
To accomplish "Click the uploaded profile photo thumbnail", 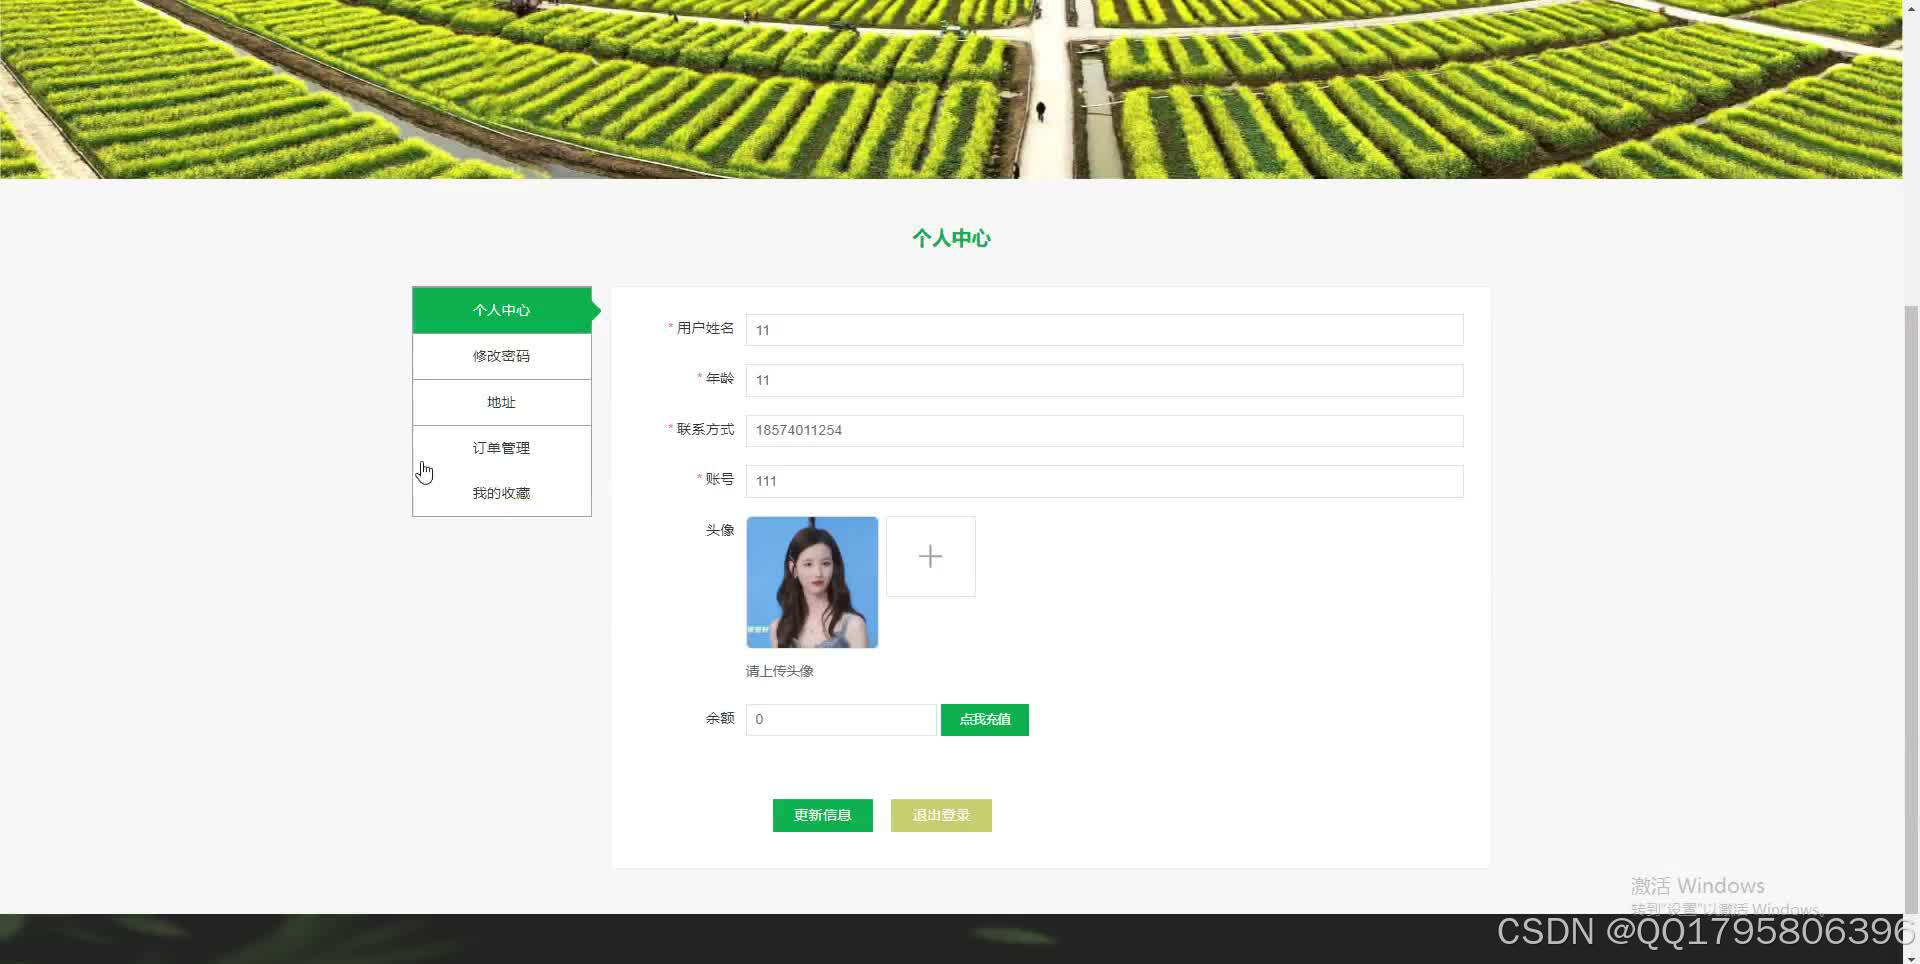I will coord(812,581).
